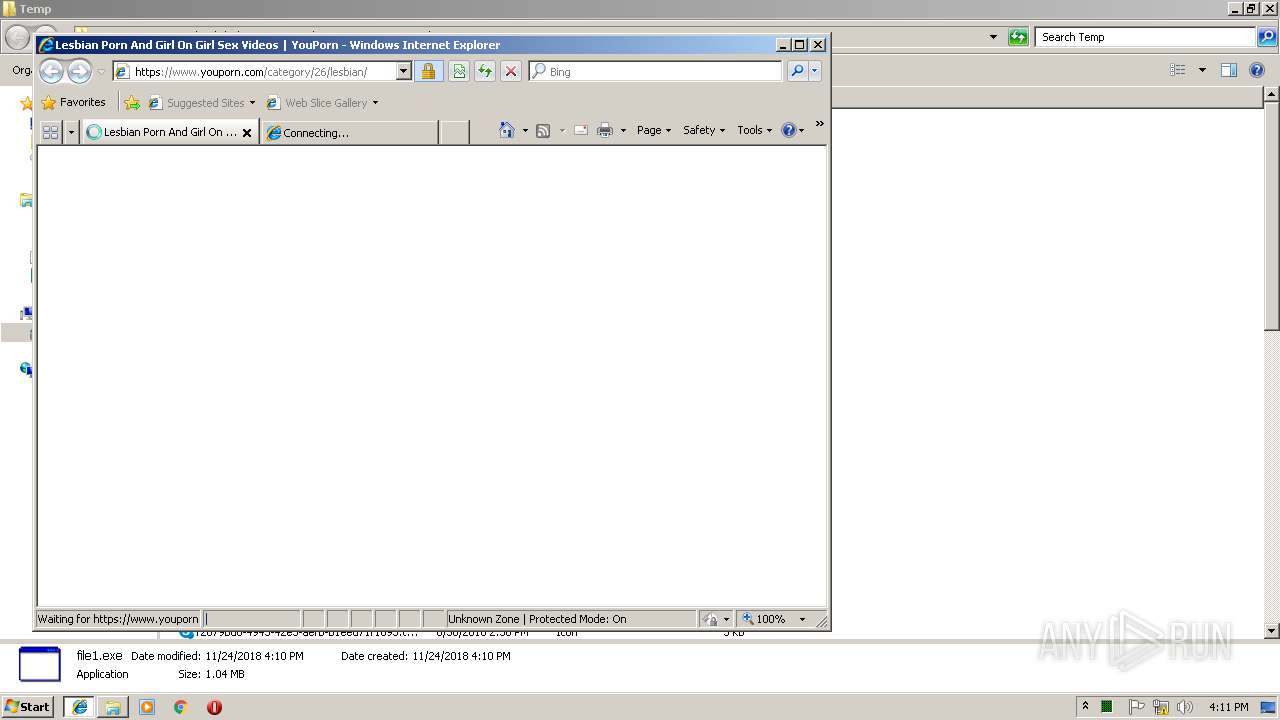Click the RSS Feeds icon
Image resolution: width=1280 pixels, height=720 pixels.
543,130
